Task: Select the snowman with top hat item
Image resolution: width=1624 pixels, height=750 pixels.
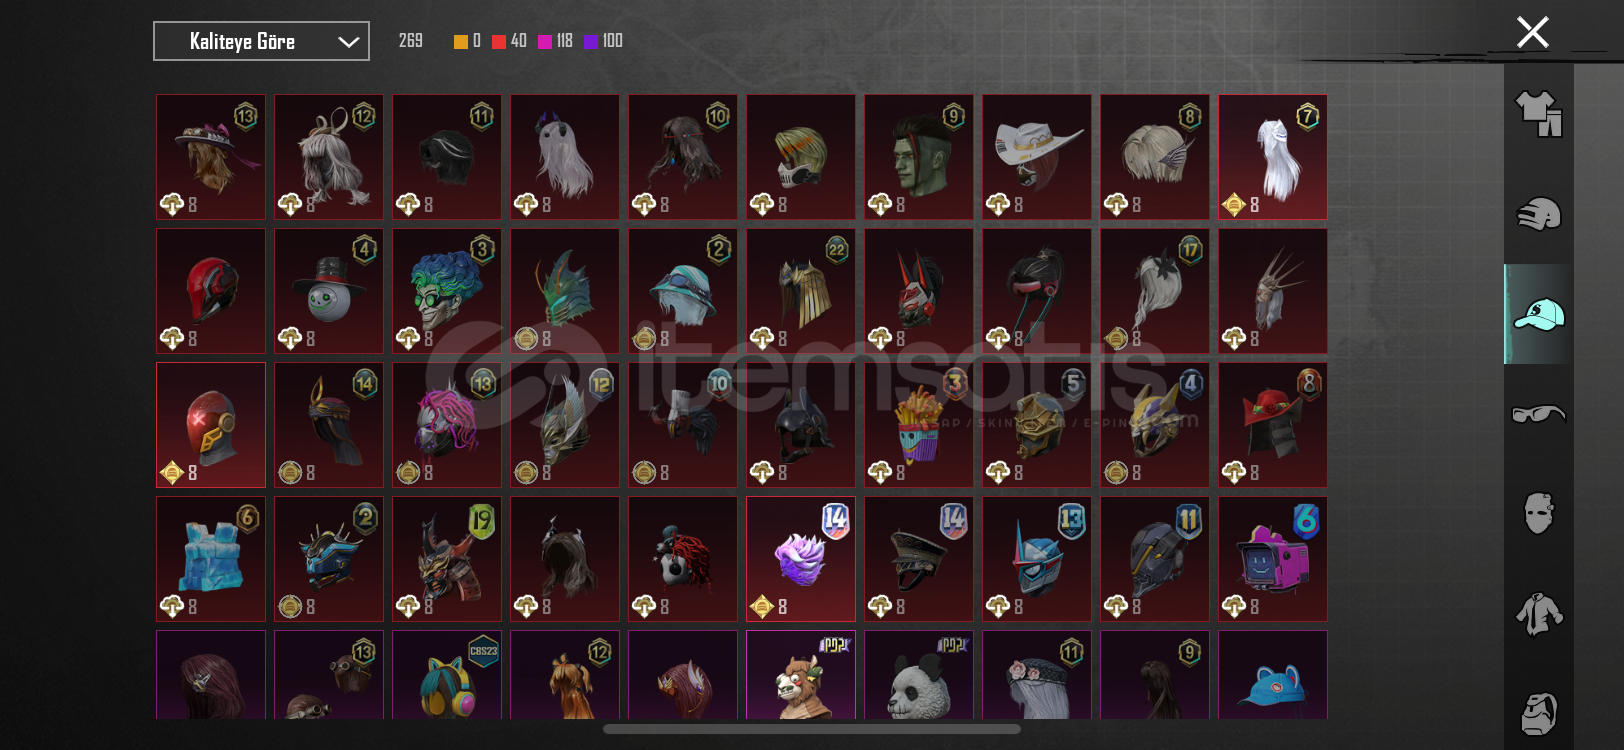Action: pos(329,291)
